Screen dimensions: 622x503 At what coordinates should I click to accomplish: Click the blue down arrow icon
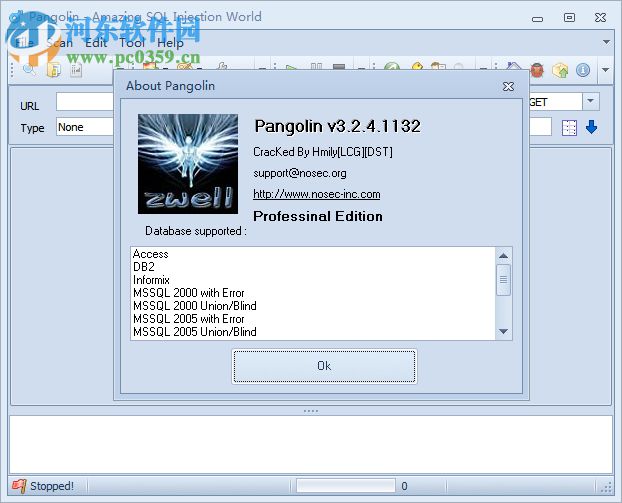[x=591, y=127]
